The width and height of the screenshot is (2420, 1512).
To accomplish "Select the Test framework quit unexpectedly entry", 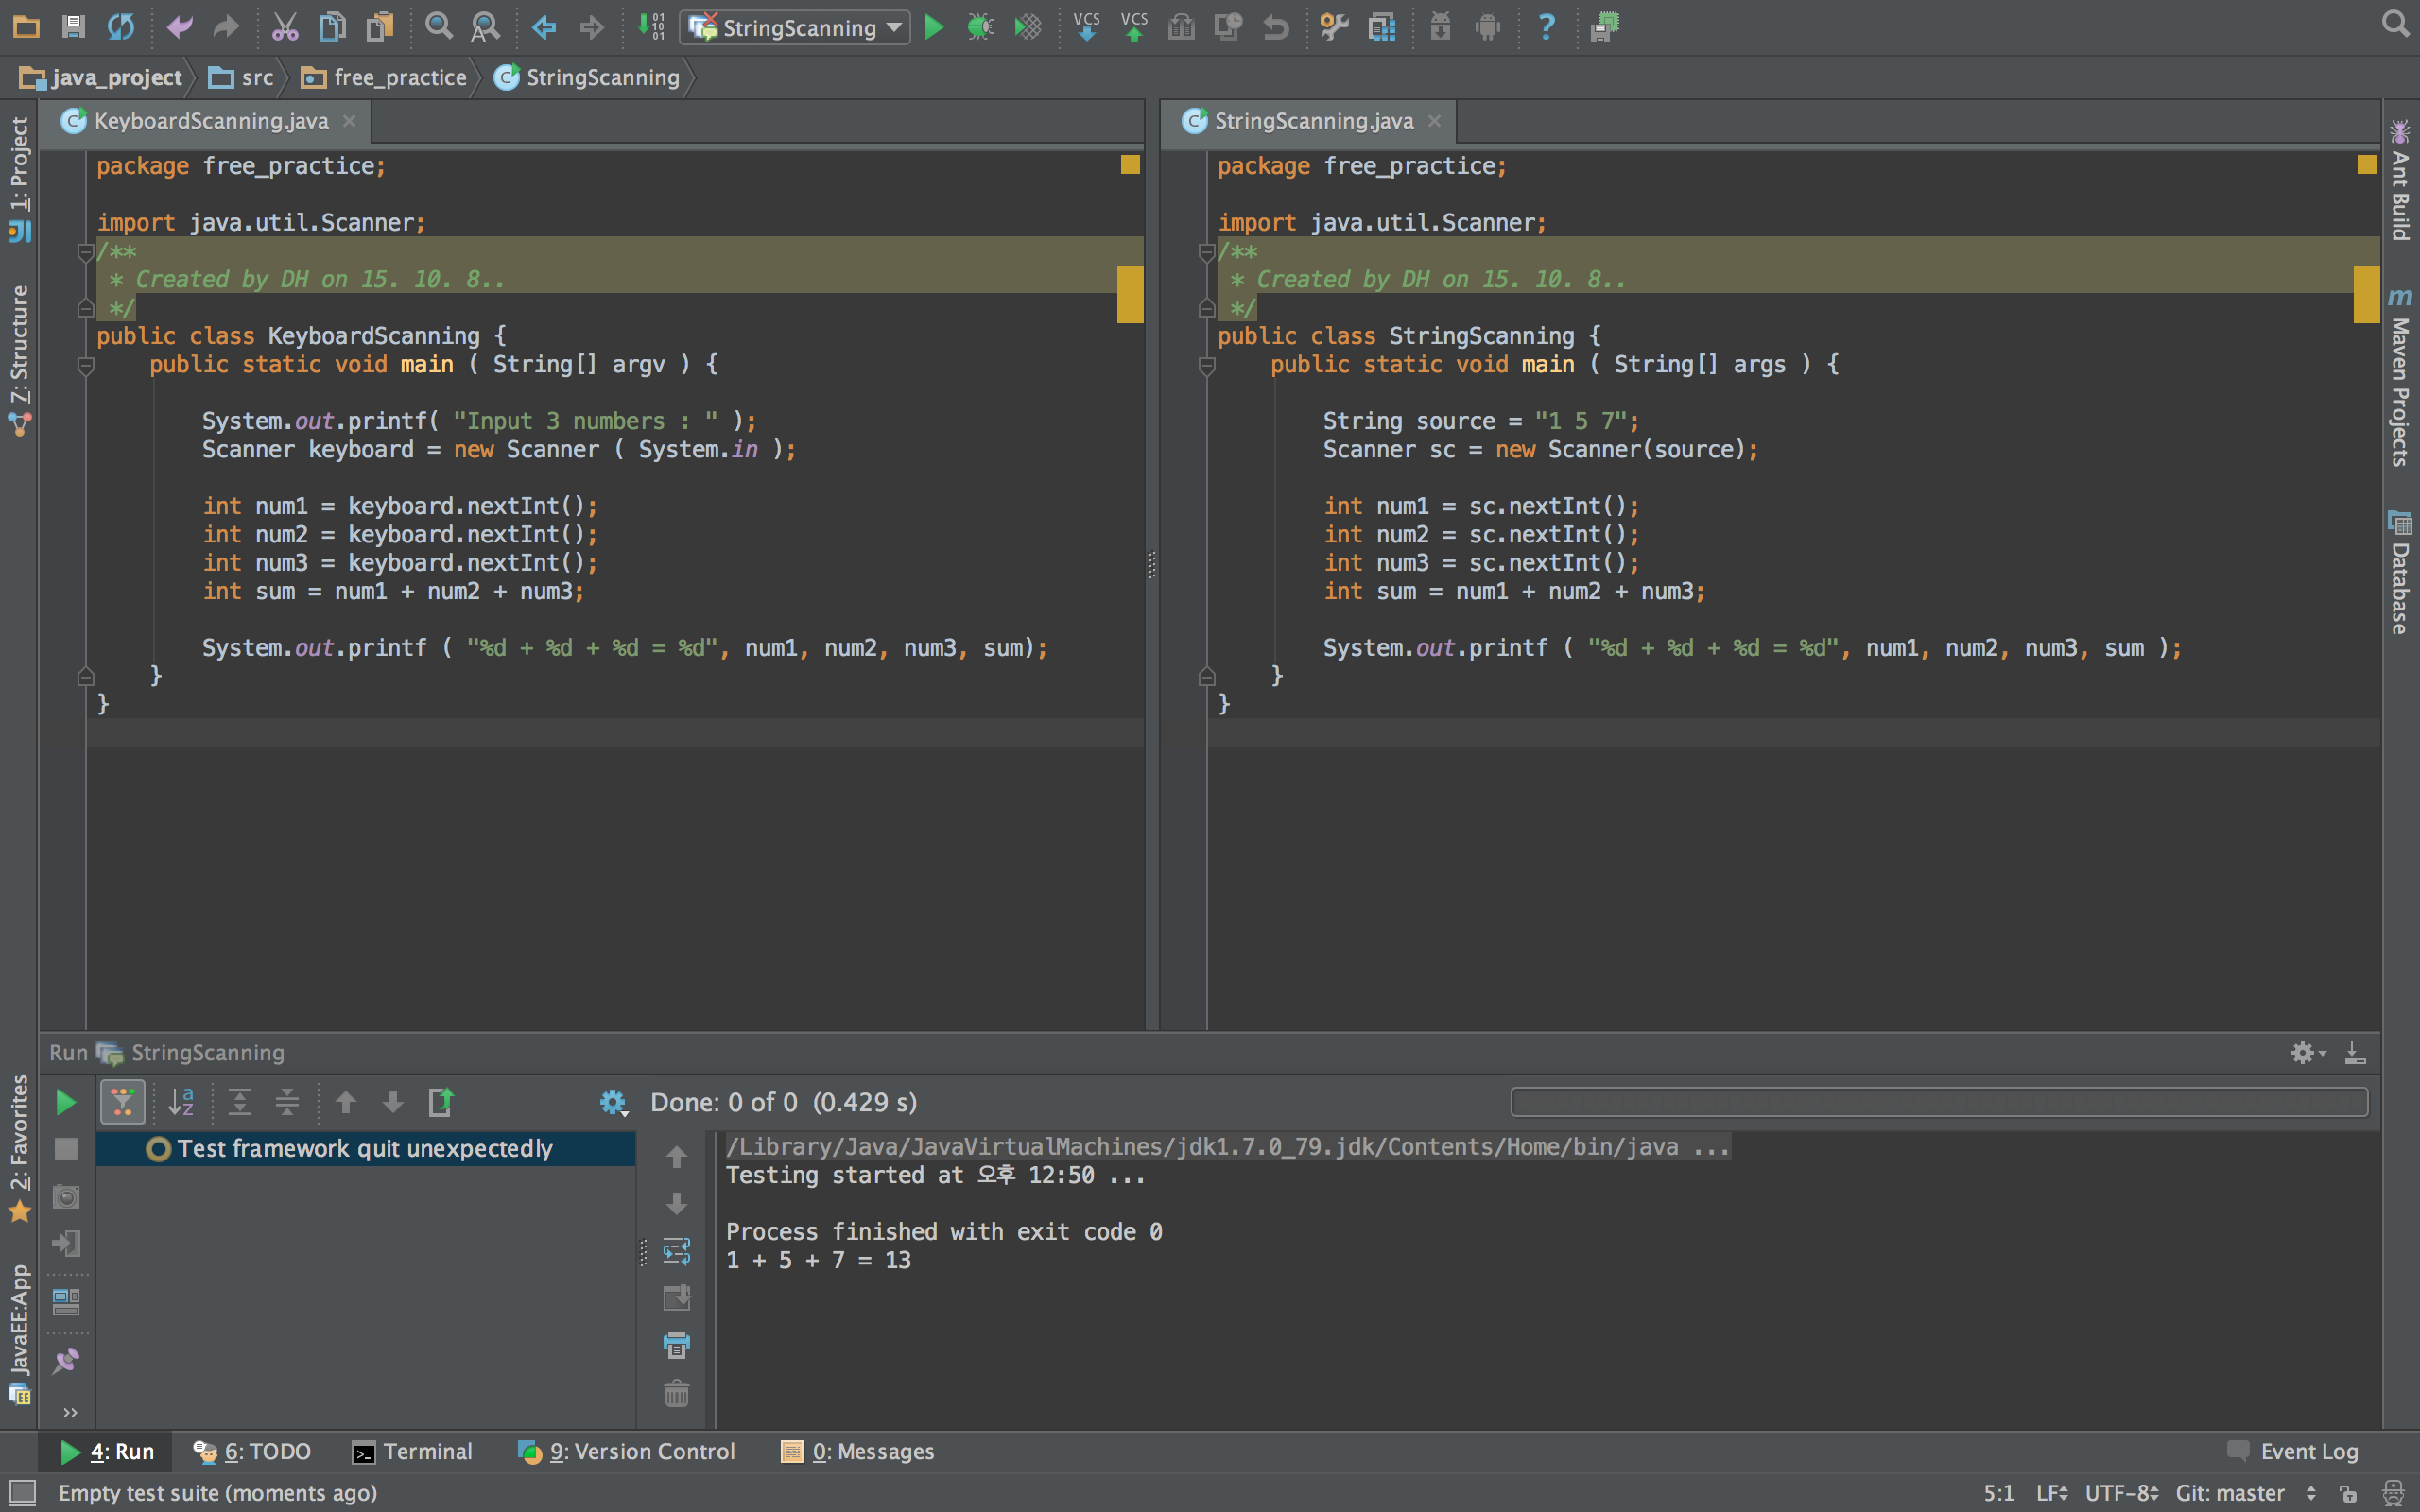I will click(x=364, y=1148).
